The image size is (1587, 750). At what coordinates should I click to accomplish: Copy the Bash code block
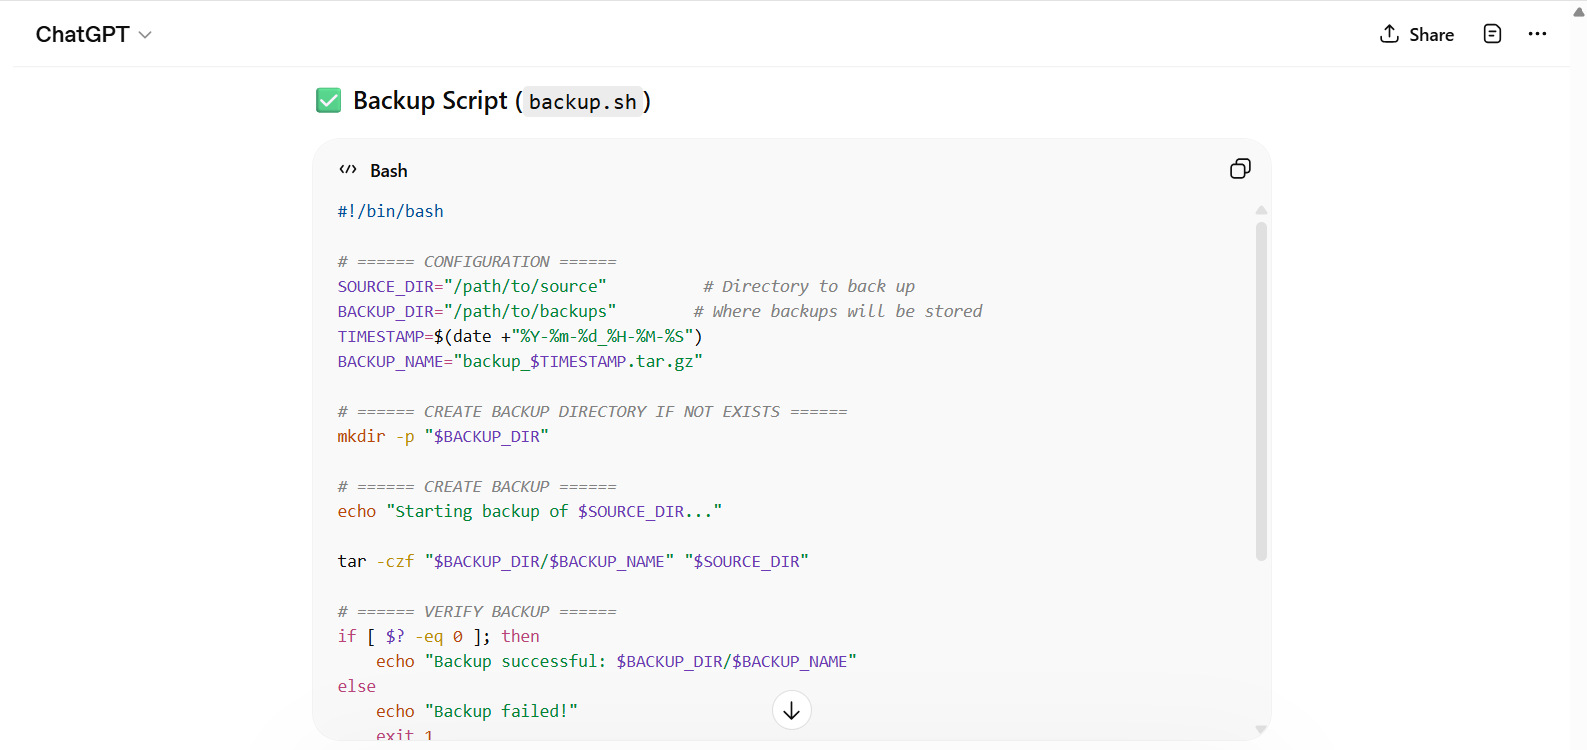coord(1240,169)
